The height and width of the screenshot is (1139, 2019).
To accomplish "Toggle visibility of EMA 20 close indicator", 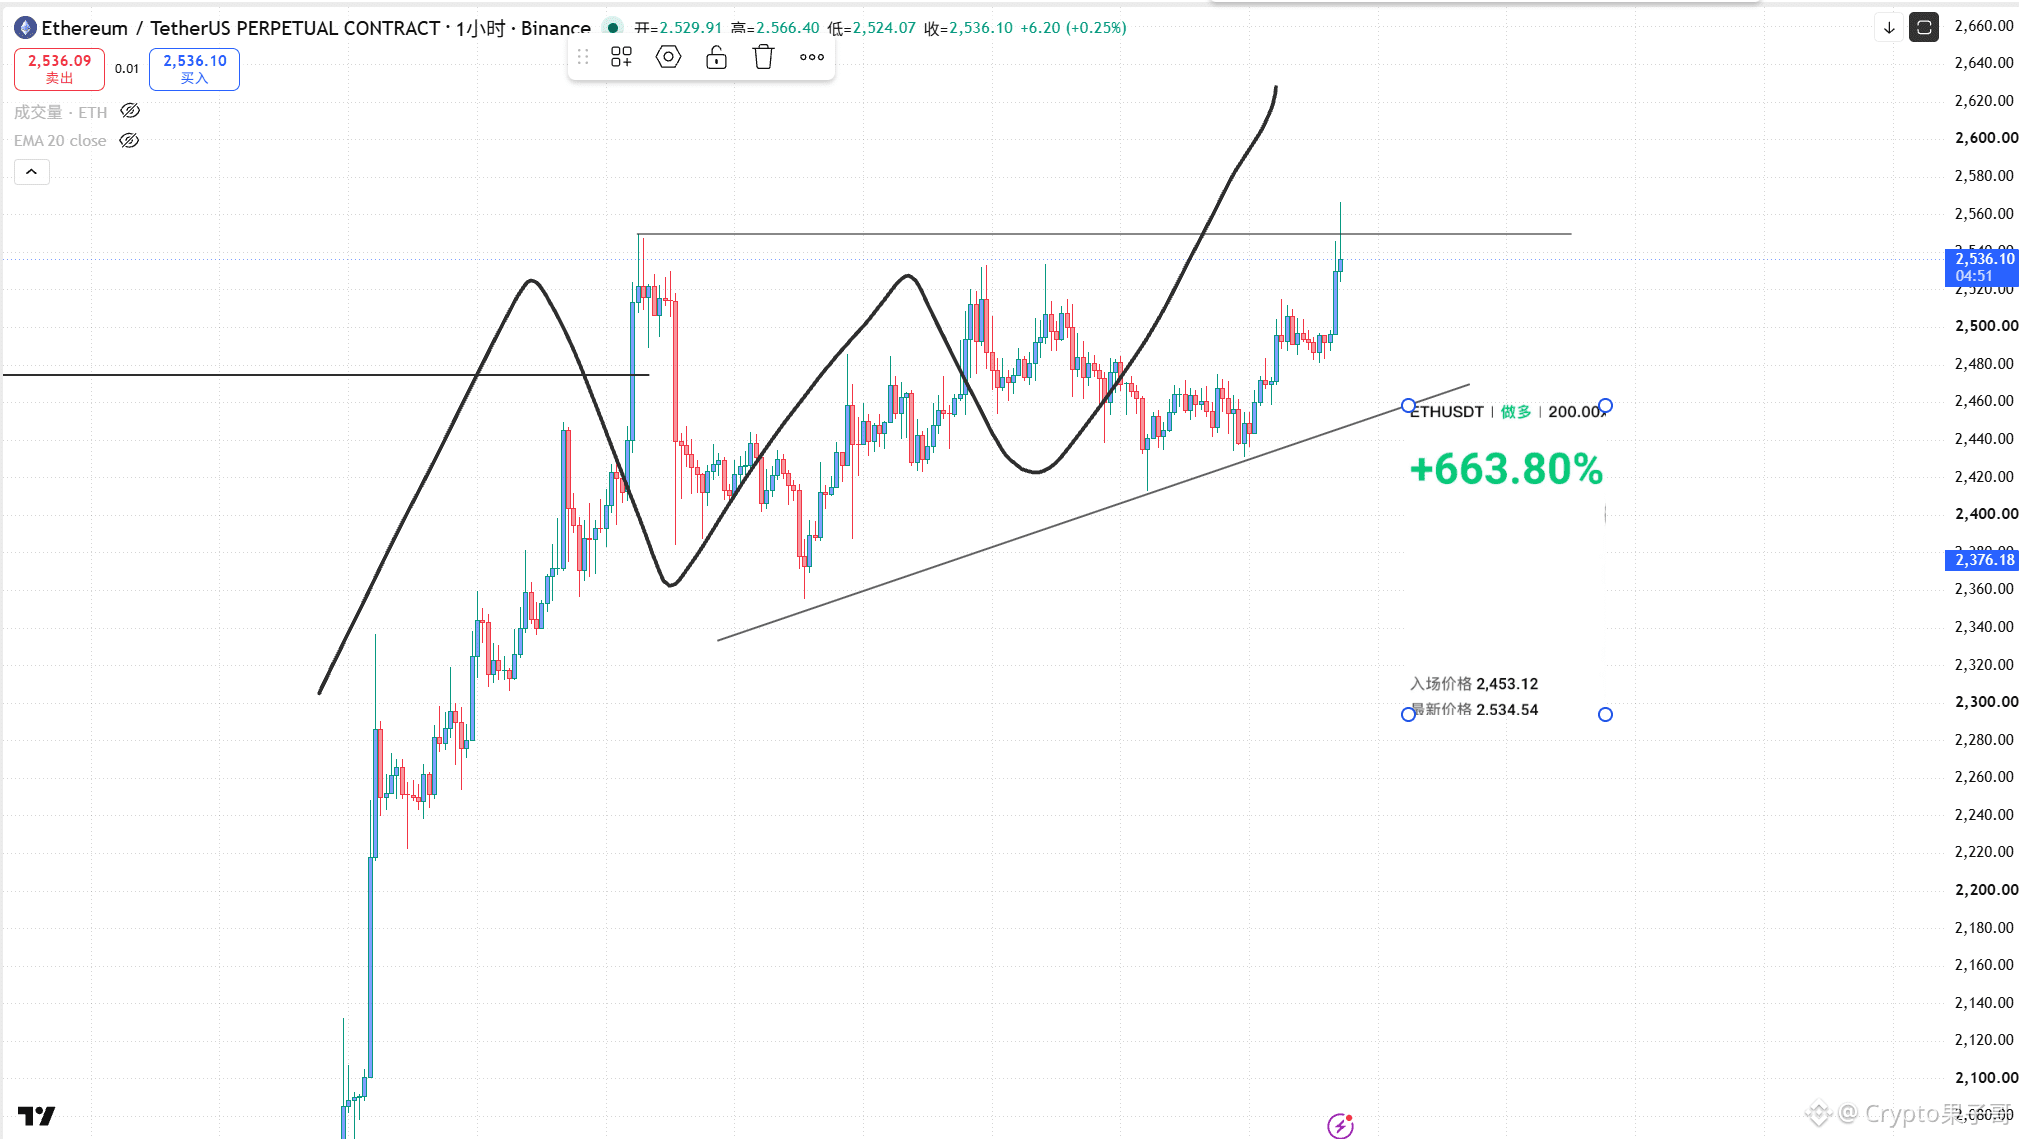I will (129, 140).
